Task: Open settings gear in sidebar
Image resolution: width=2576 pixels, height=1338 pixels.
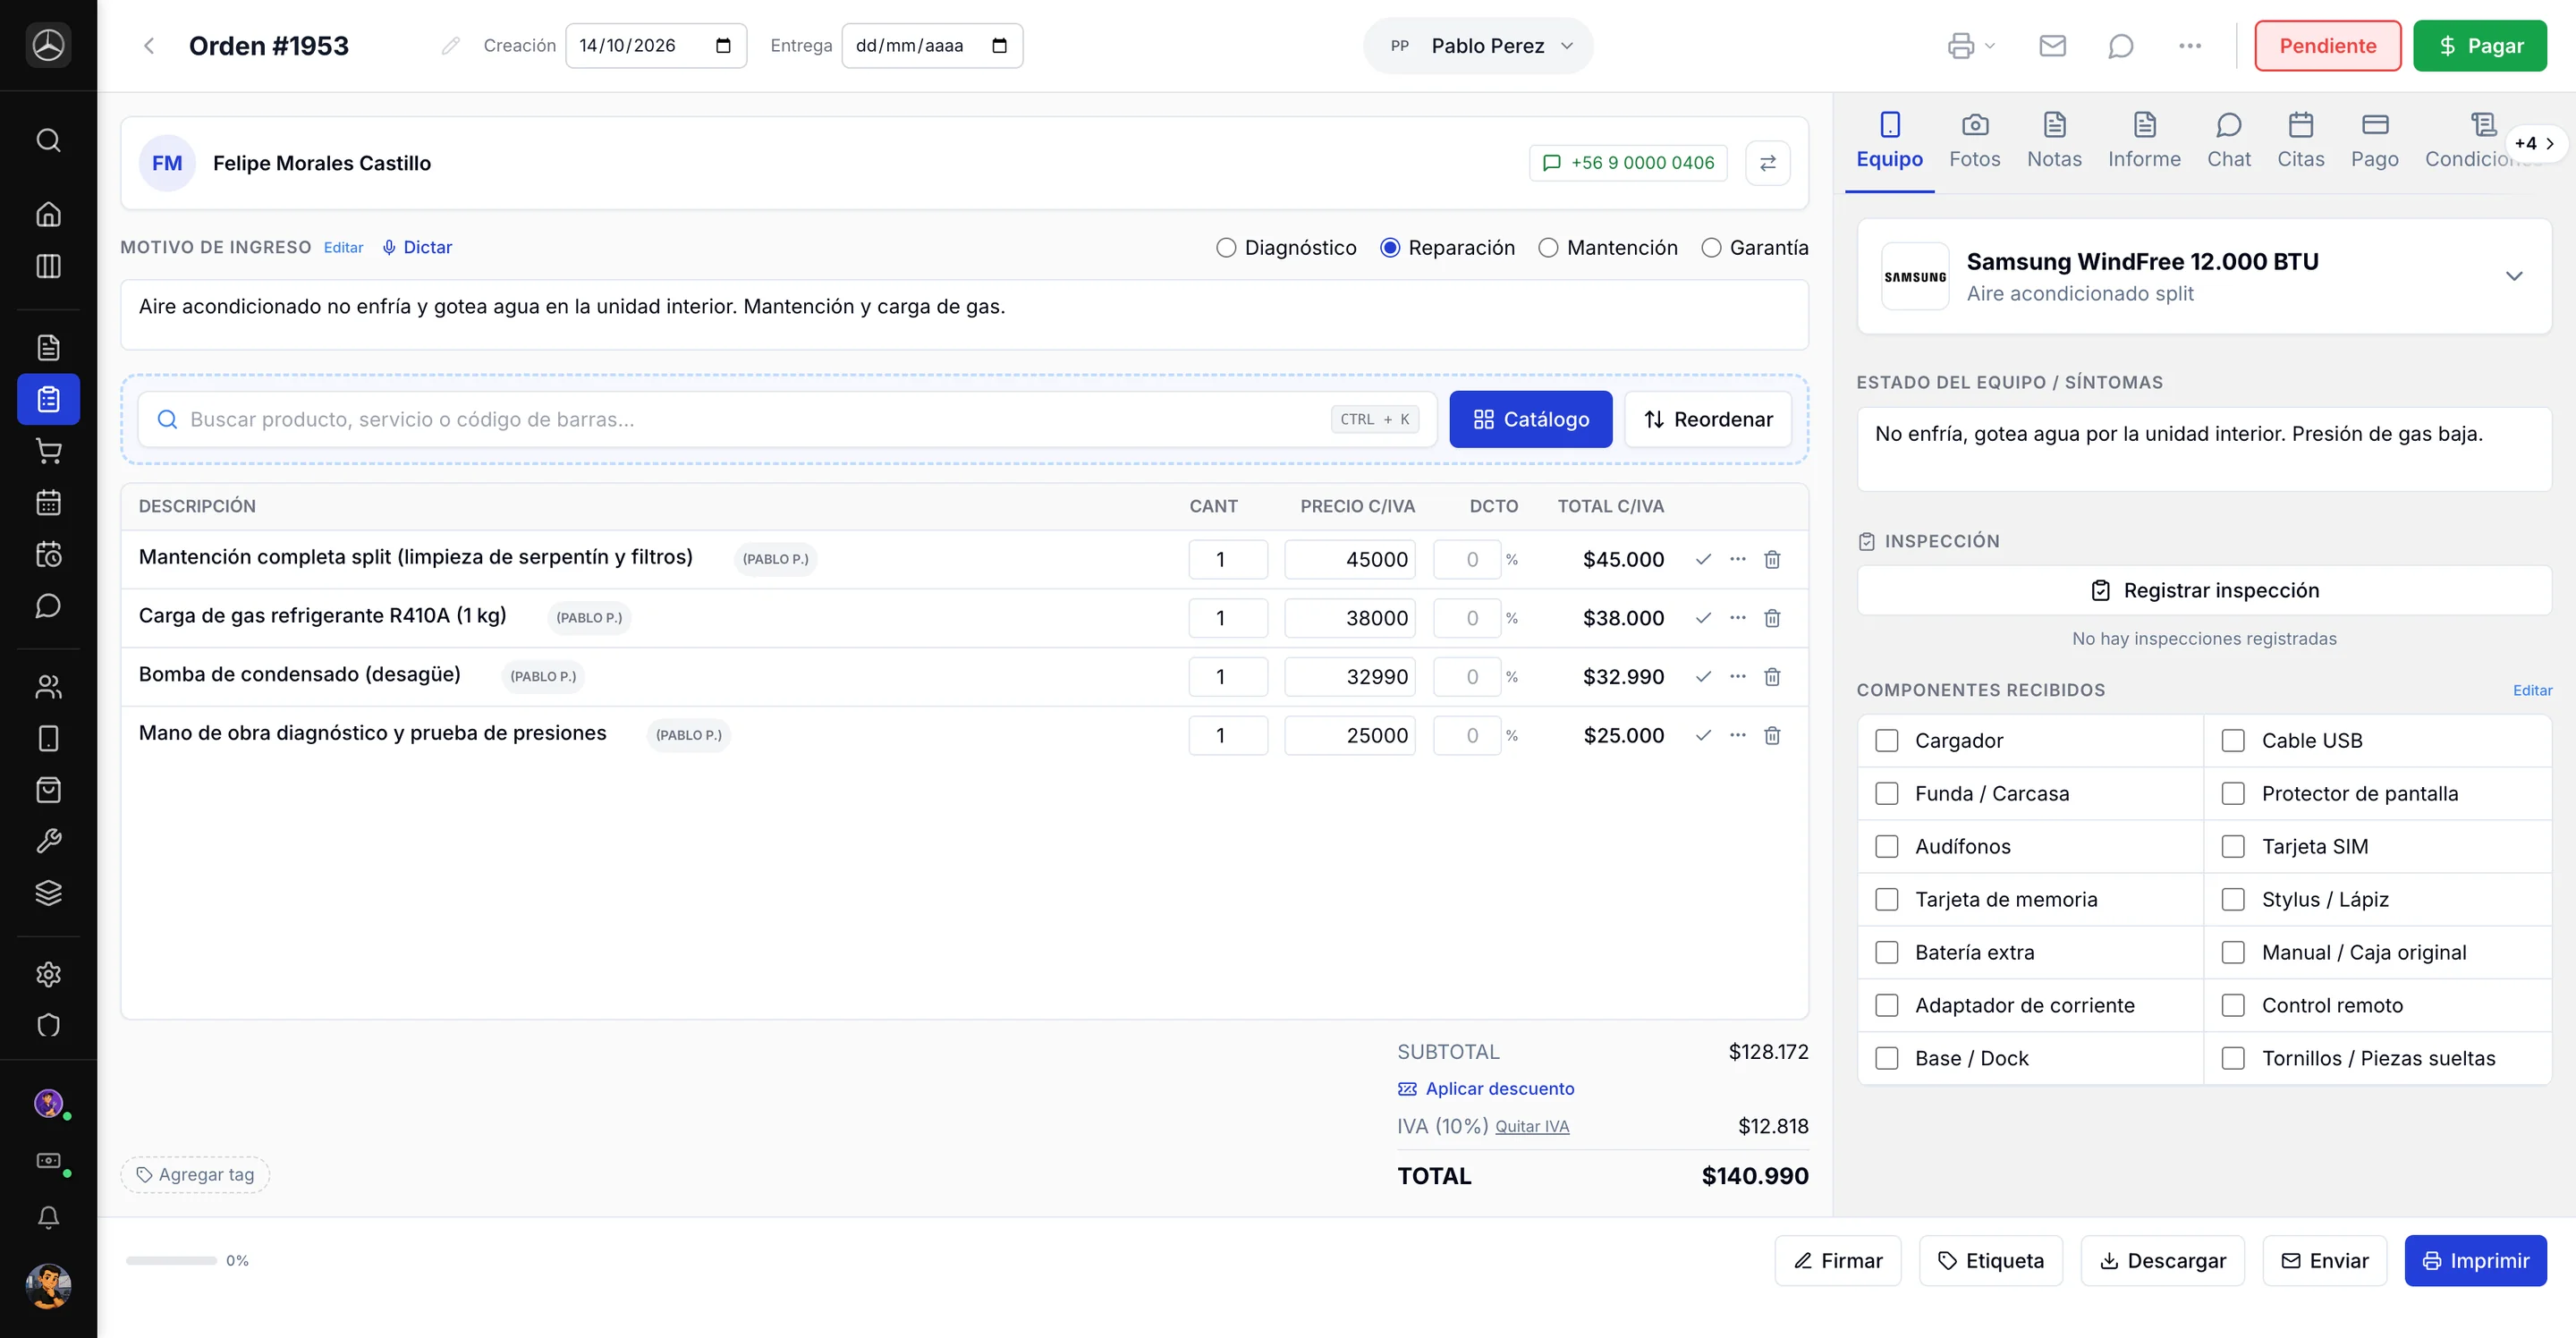Action: pos(48,974)
